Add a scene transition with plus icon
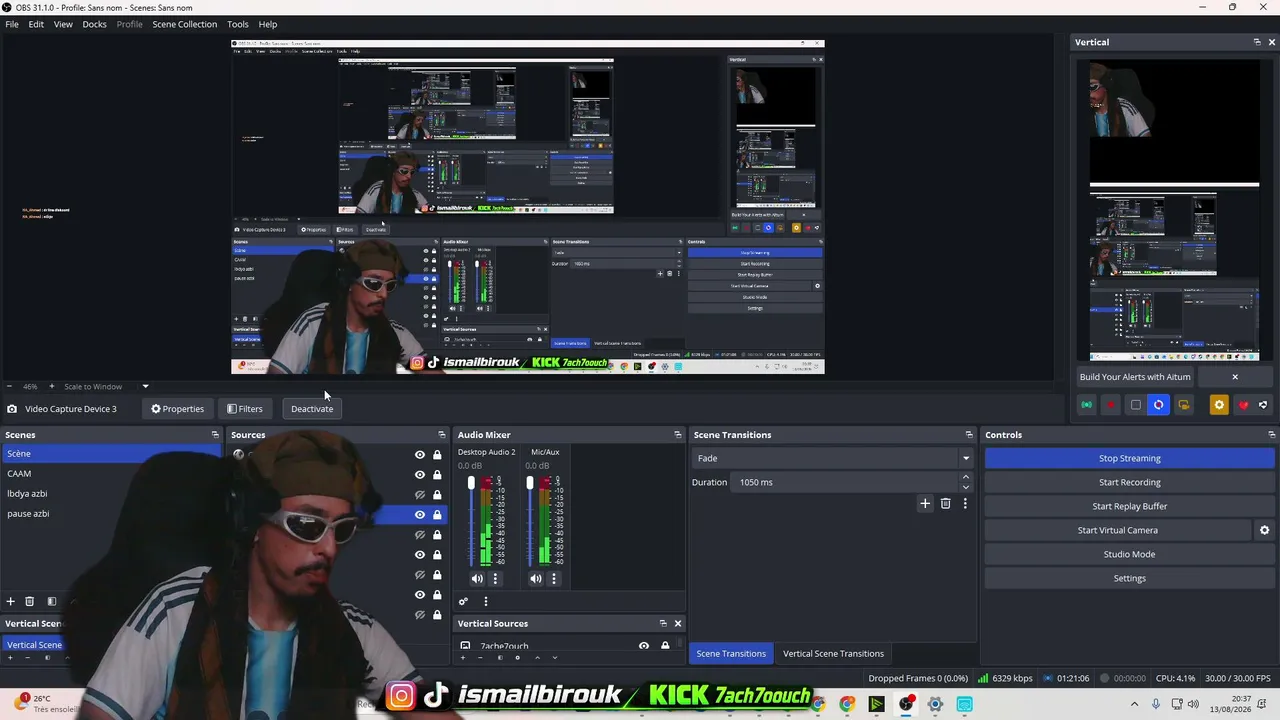Image resolution: width=1280 pixels, height=720 pixels. pos(925,504)
